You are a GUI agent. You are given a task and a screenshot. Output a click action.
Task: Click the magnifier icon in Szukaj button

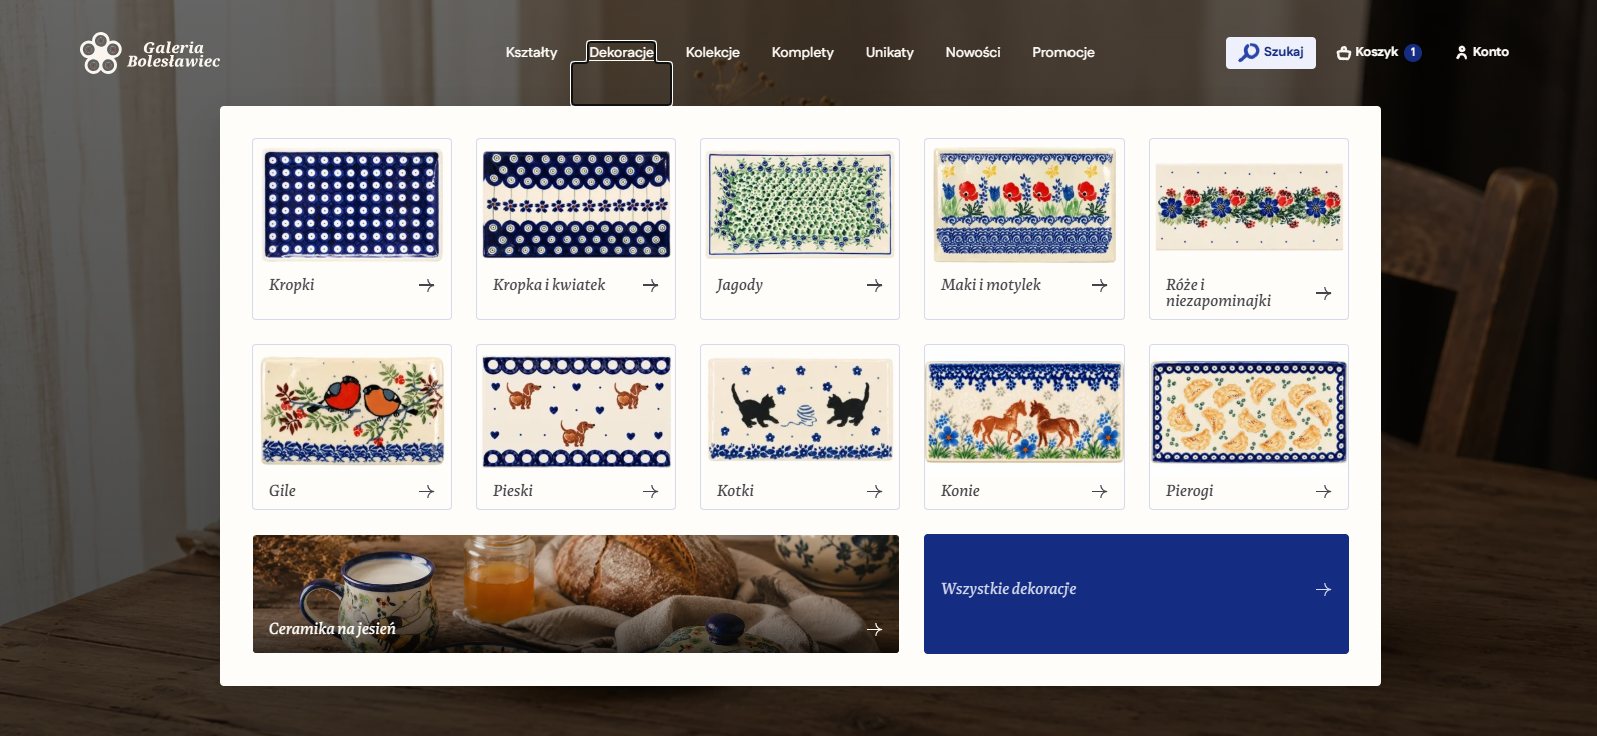tap(1249, 52)
